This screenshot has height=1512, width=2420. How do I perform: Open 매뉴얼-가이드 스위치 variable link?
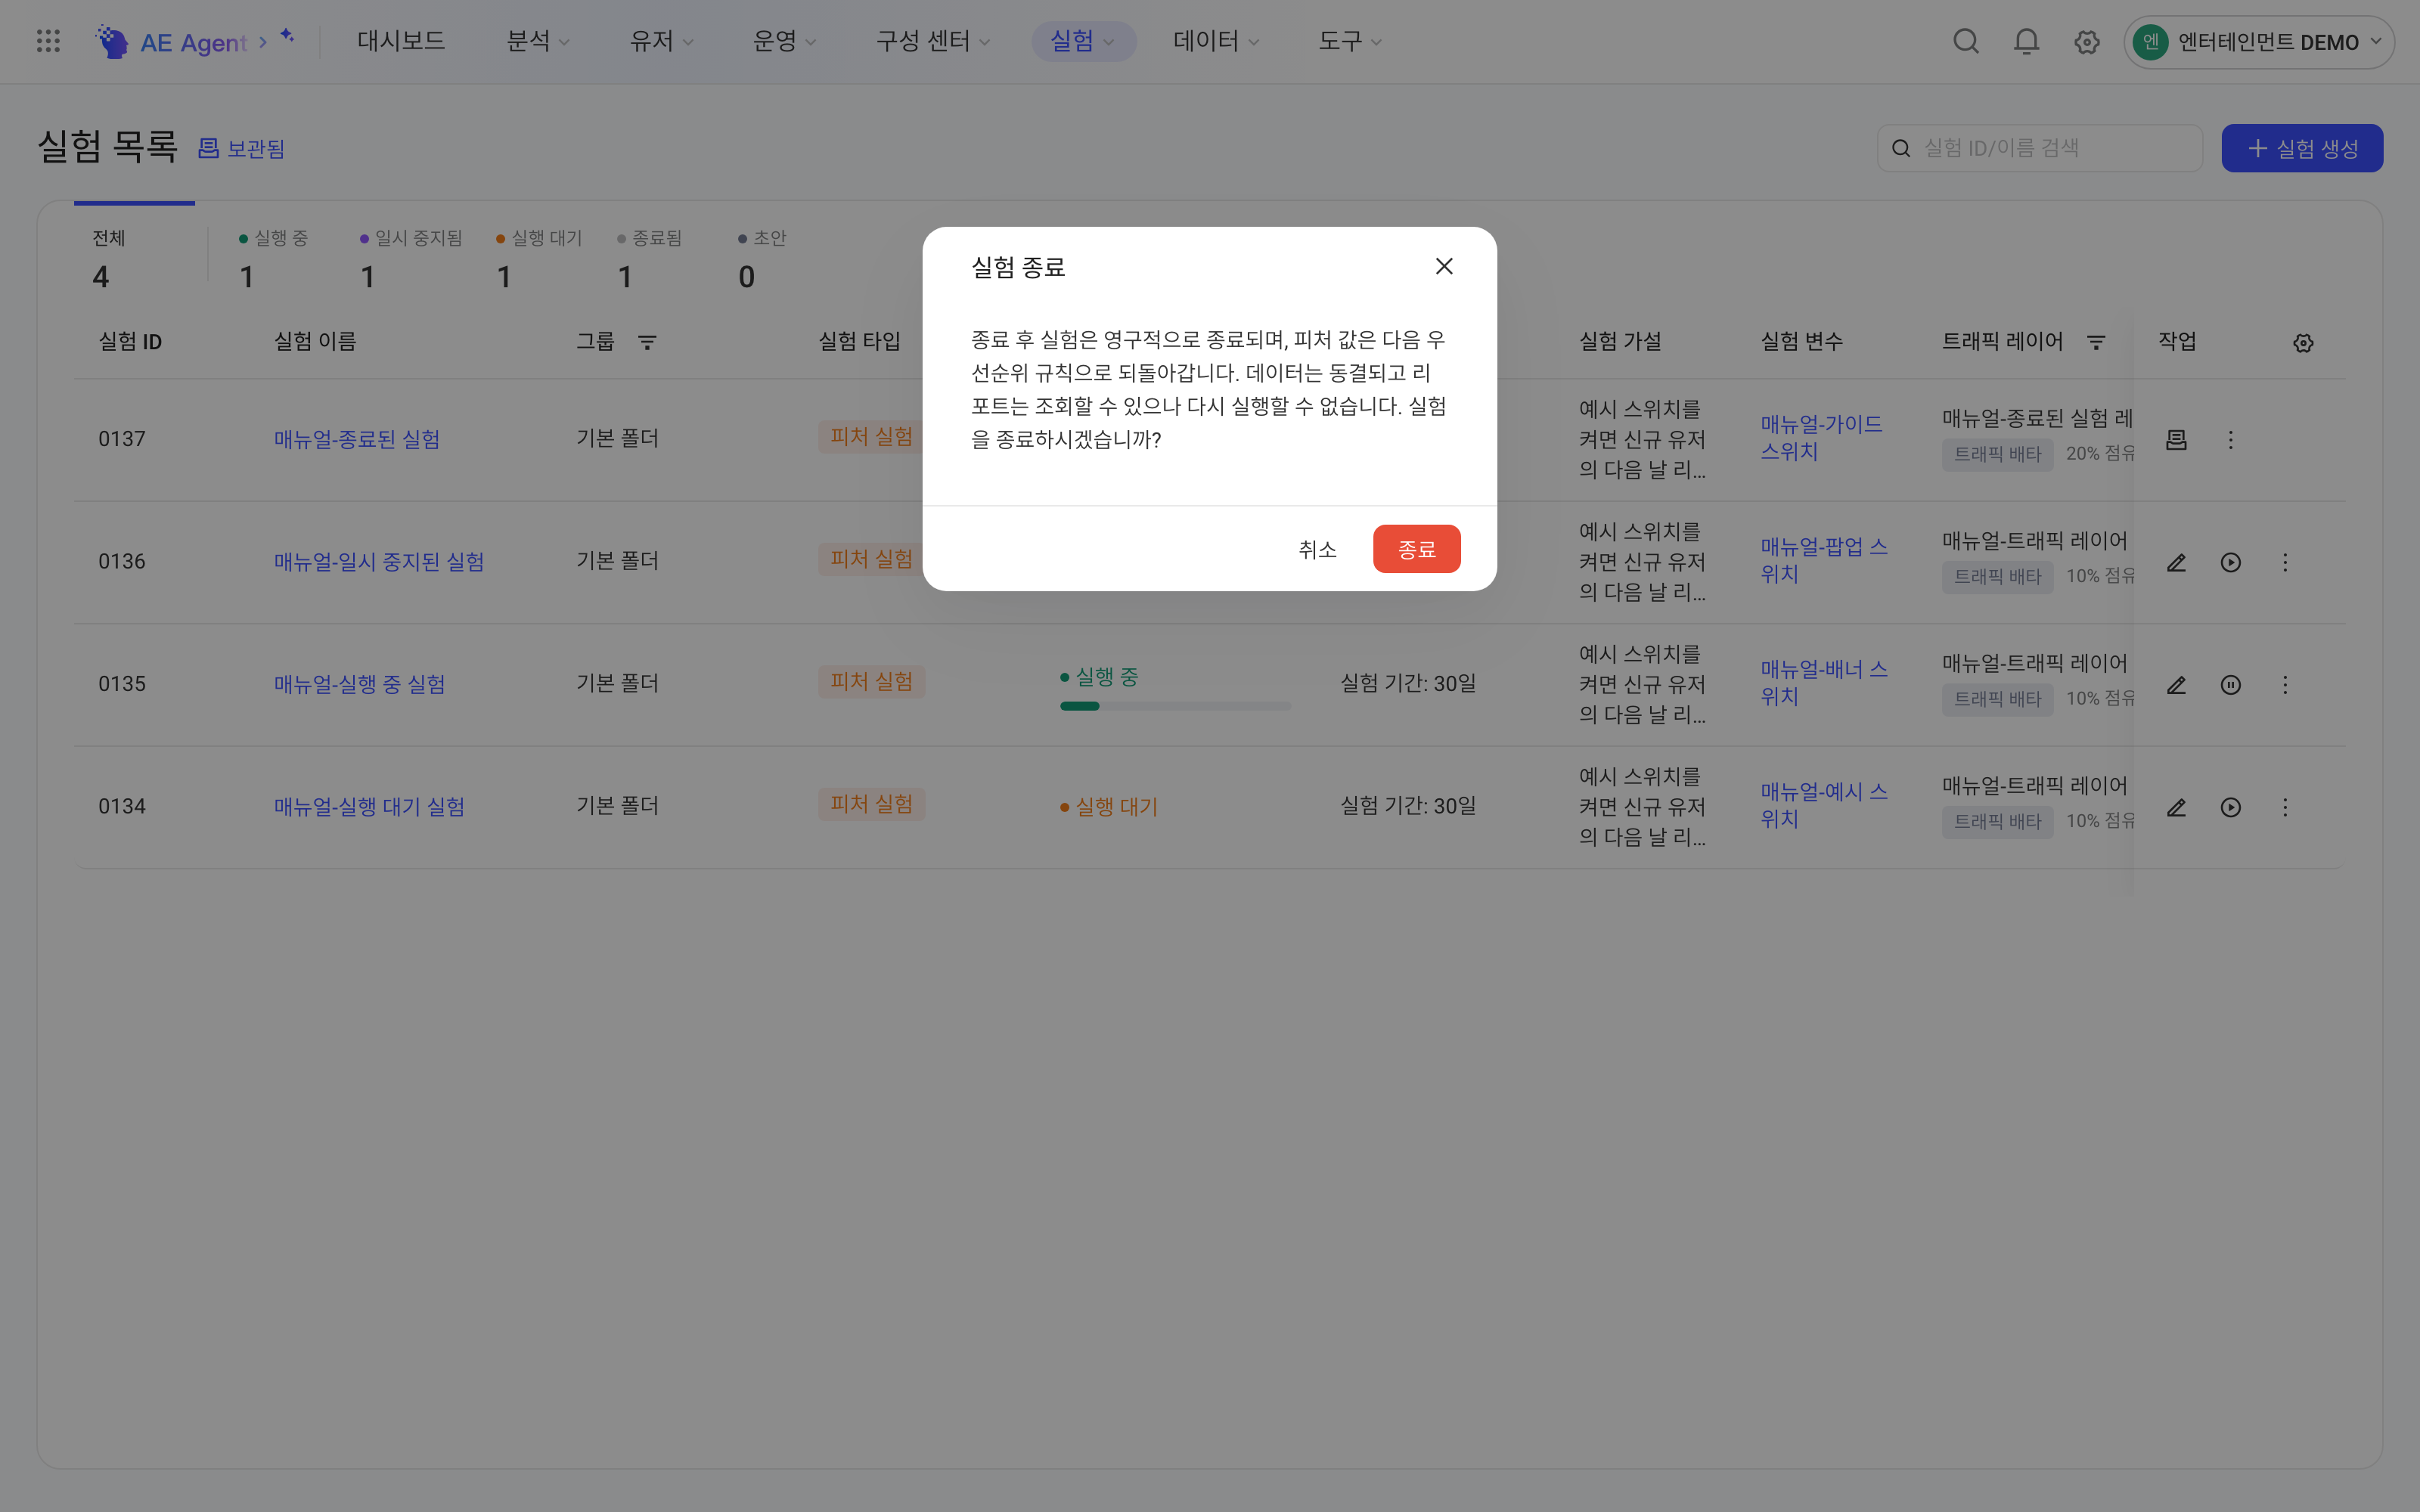click(1821, 438)
